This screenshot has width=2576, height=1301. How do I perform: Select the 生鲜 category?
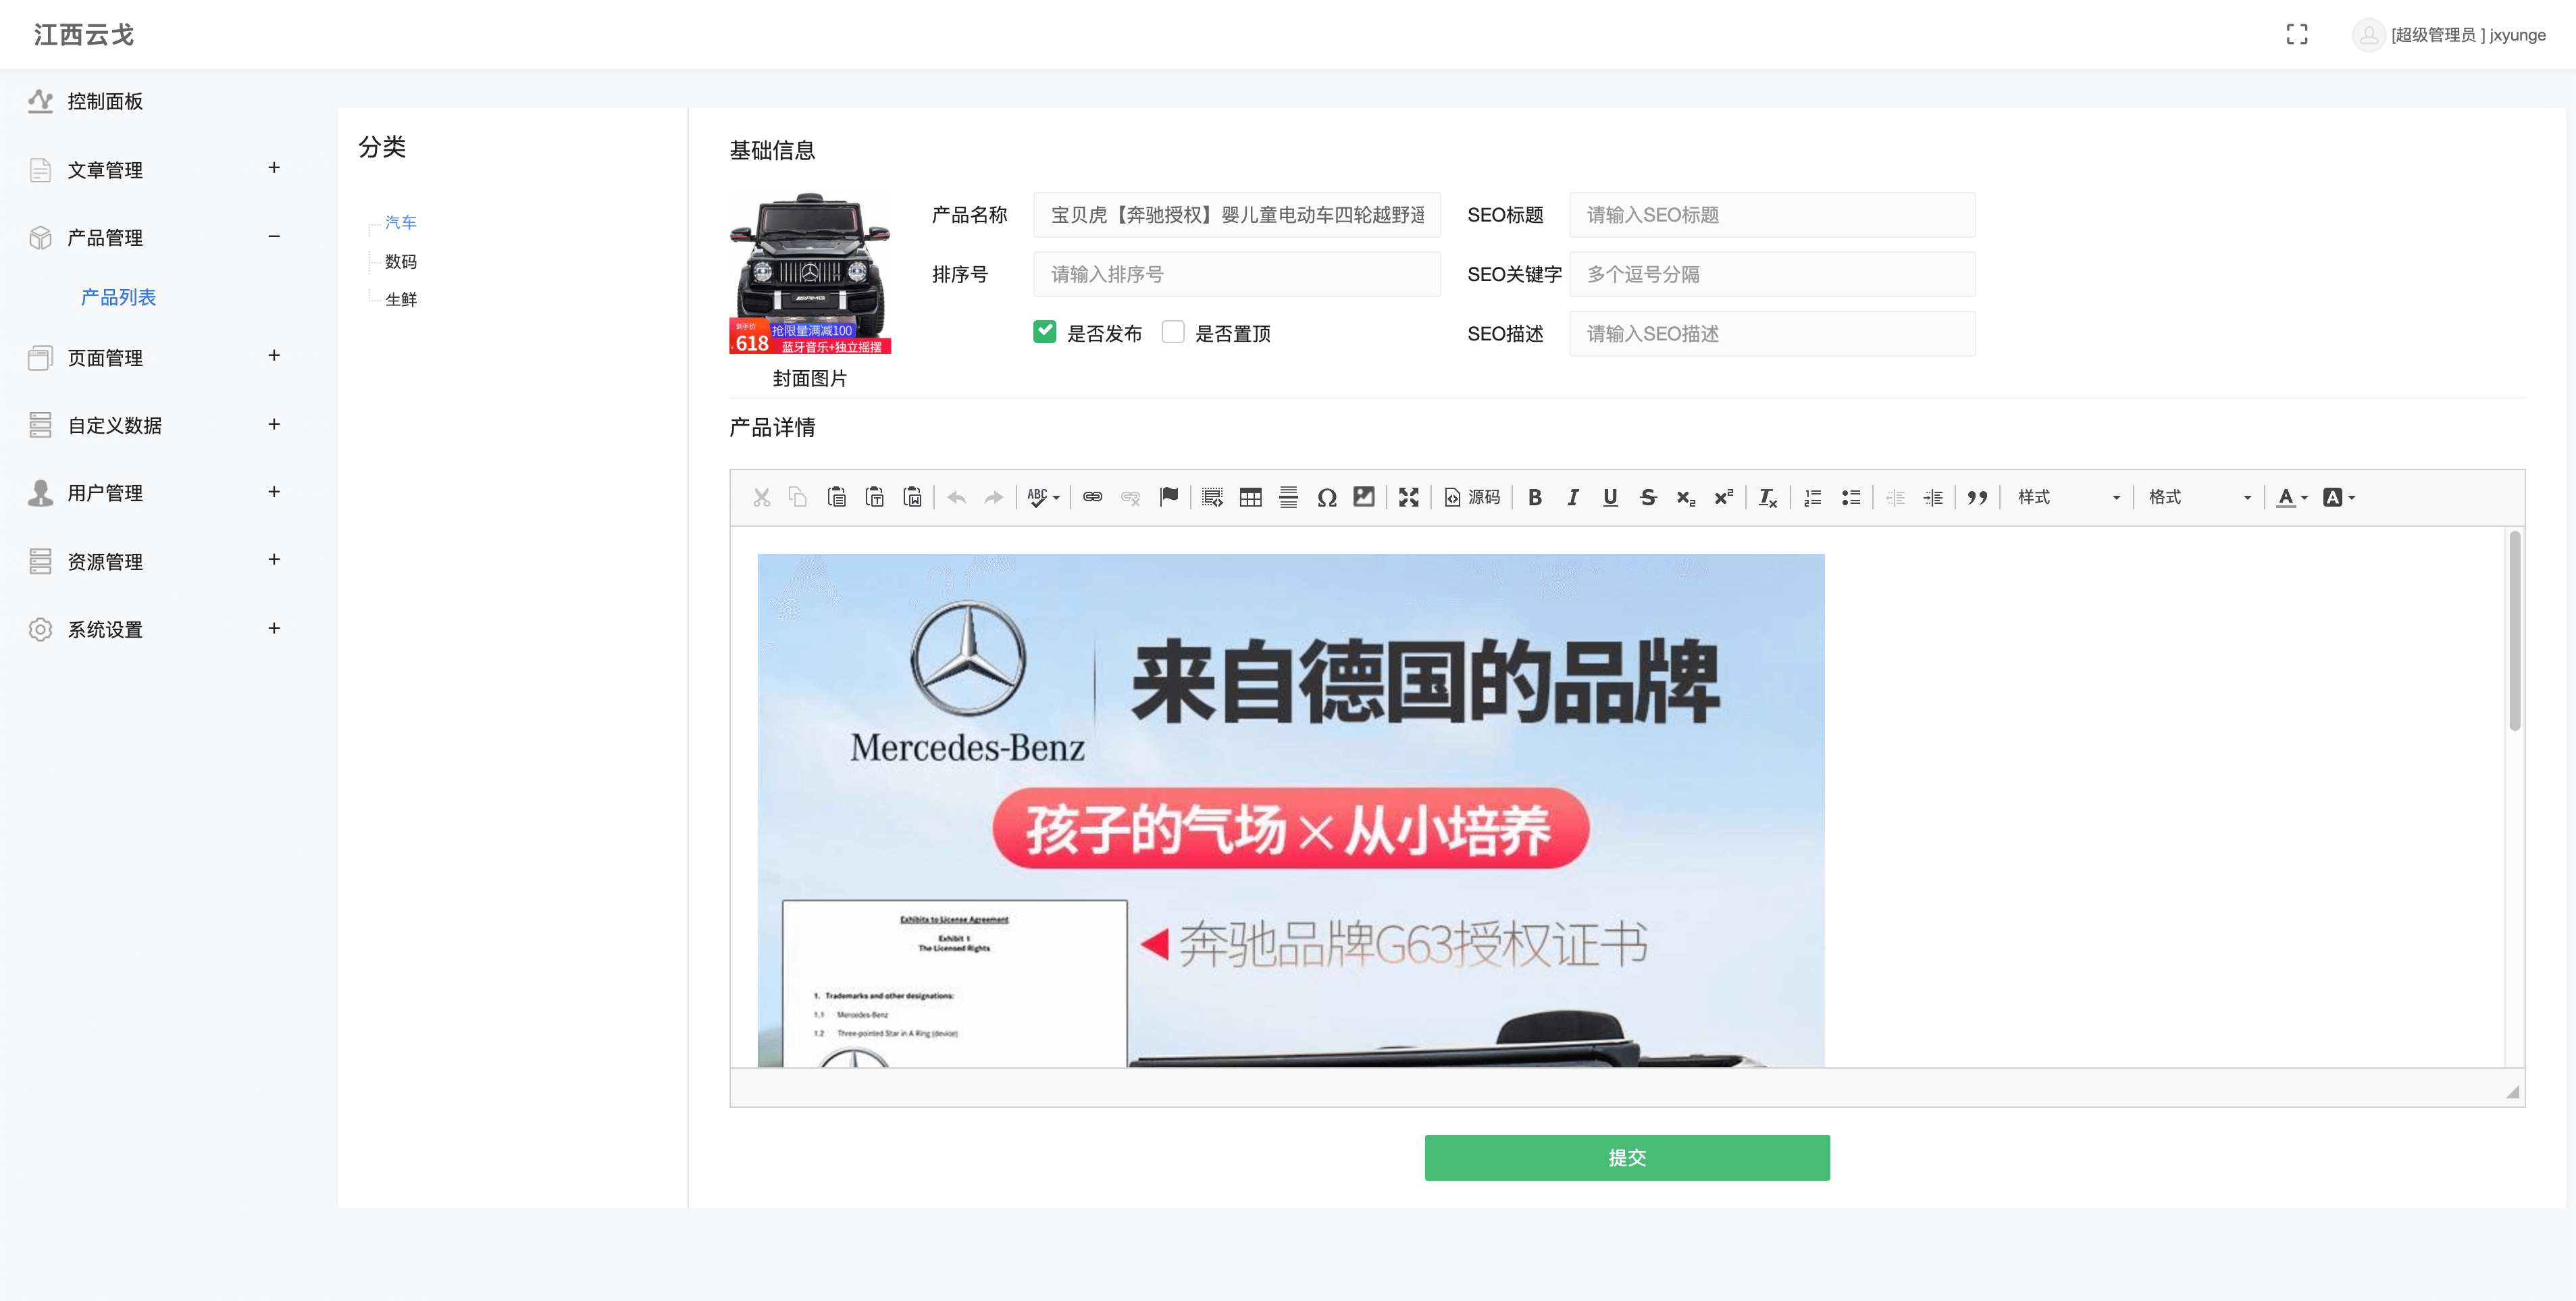tap(401, 299)
